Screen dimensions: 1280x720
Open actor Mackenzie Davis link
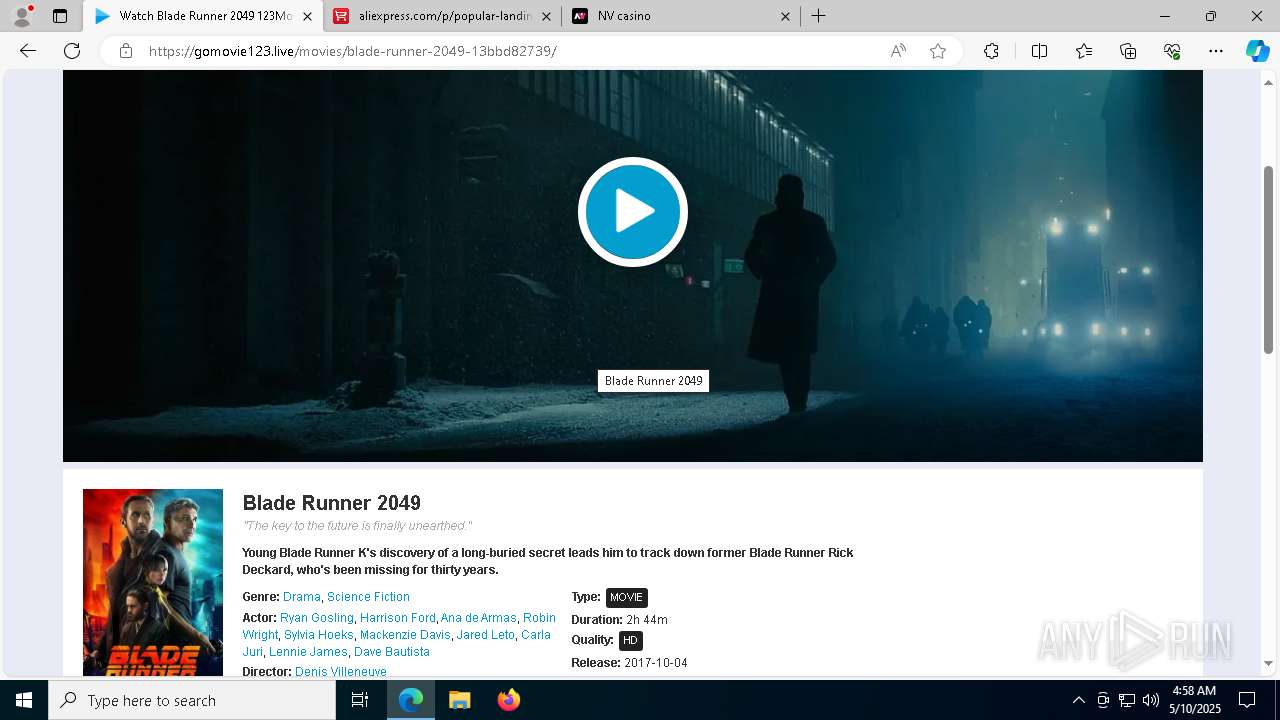pos(405,635)
